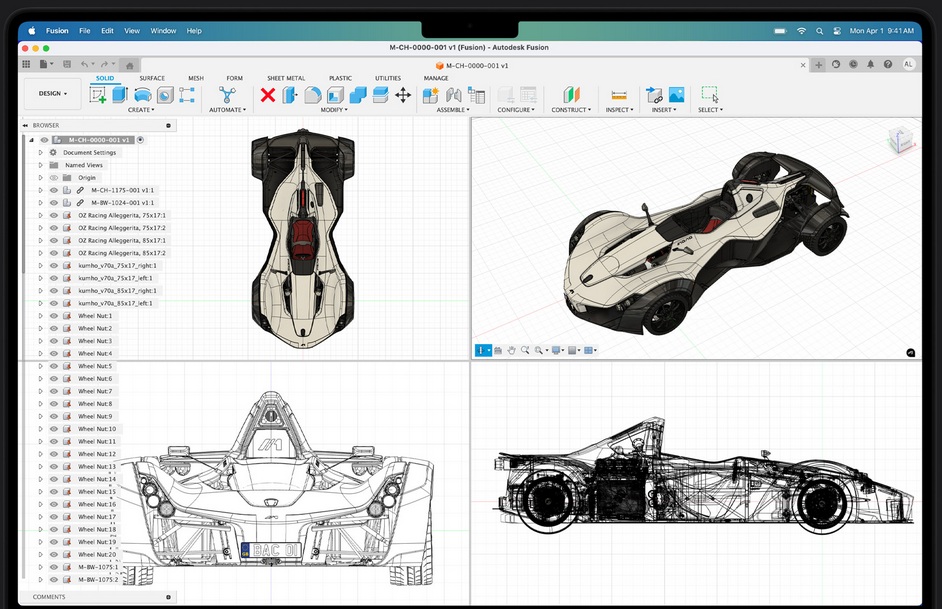
Task: Select the Press Pull tool
Action: click(x=290, y=94)
